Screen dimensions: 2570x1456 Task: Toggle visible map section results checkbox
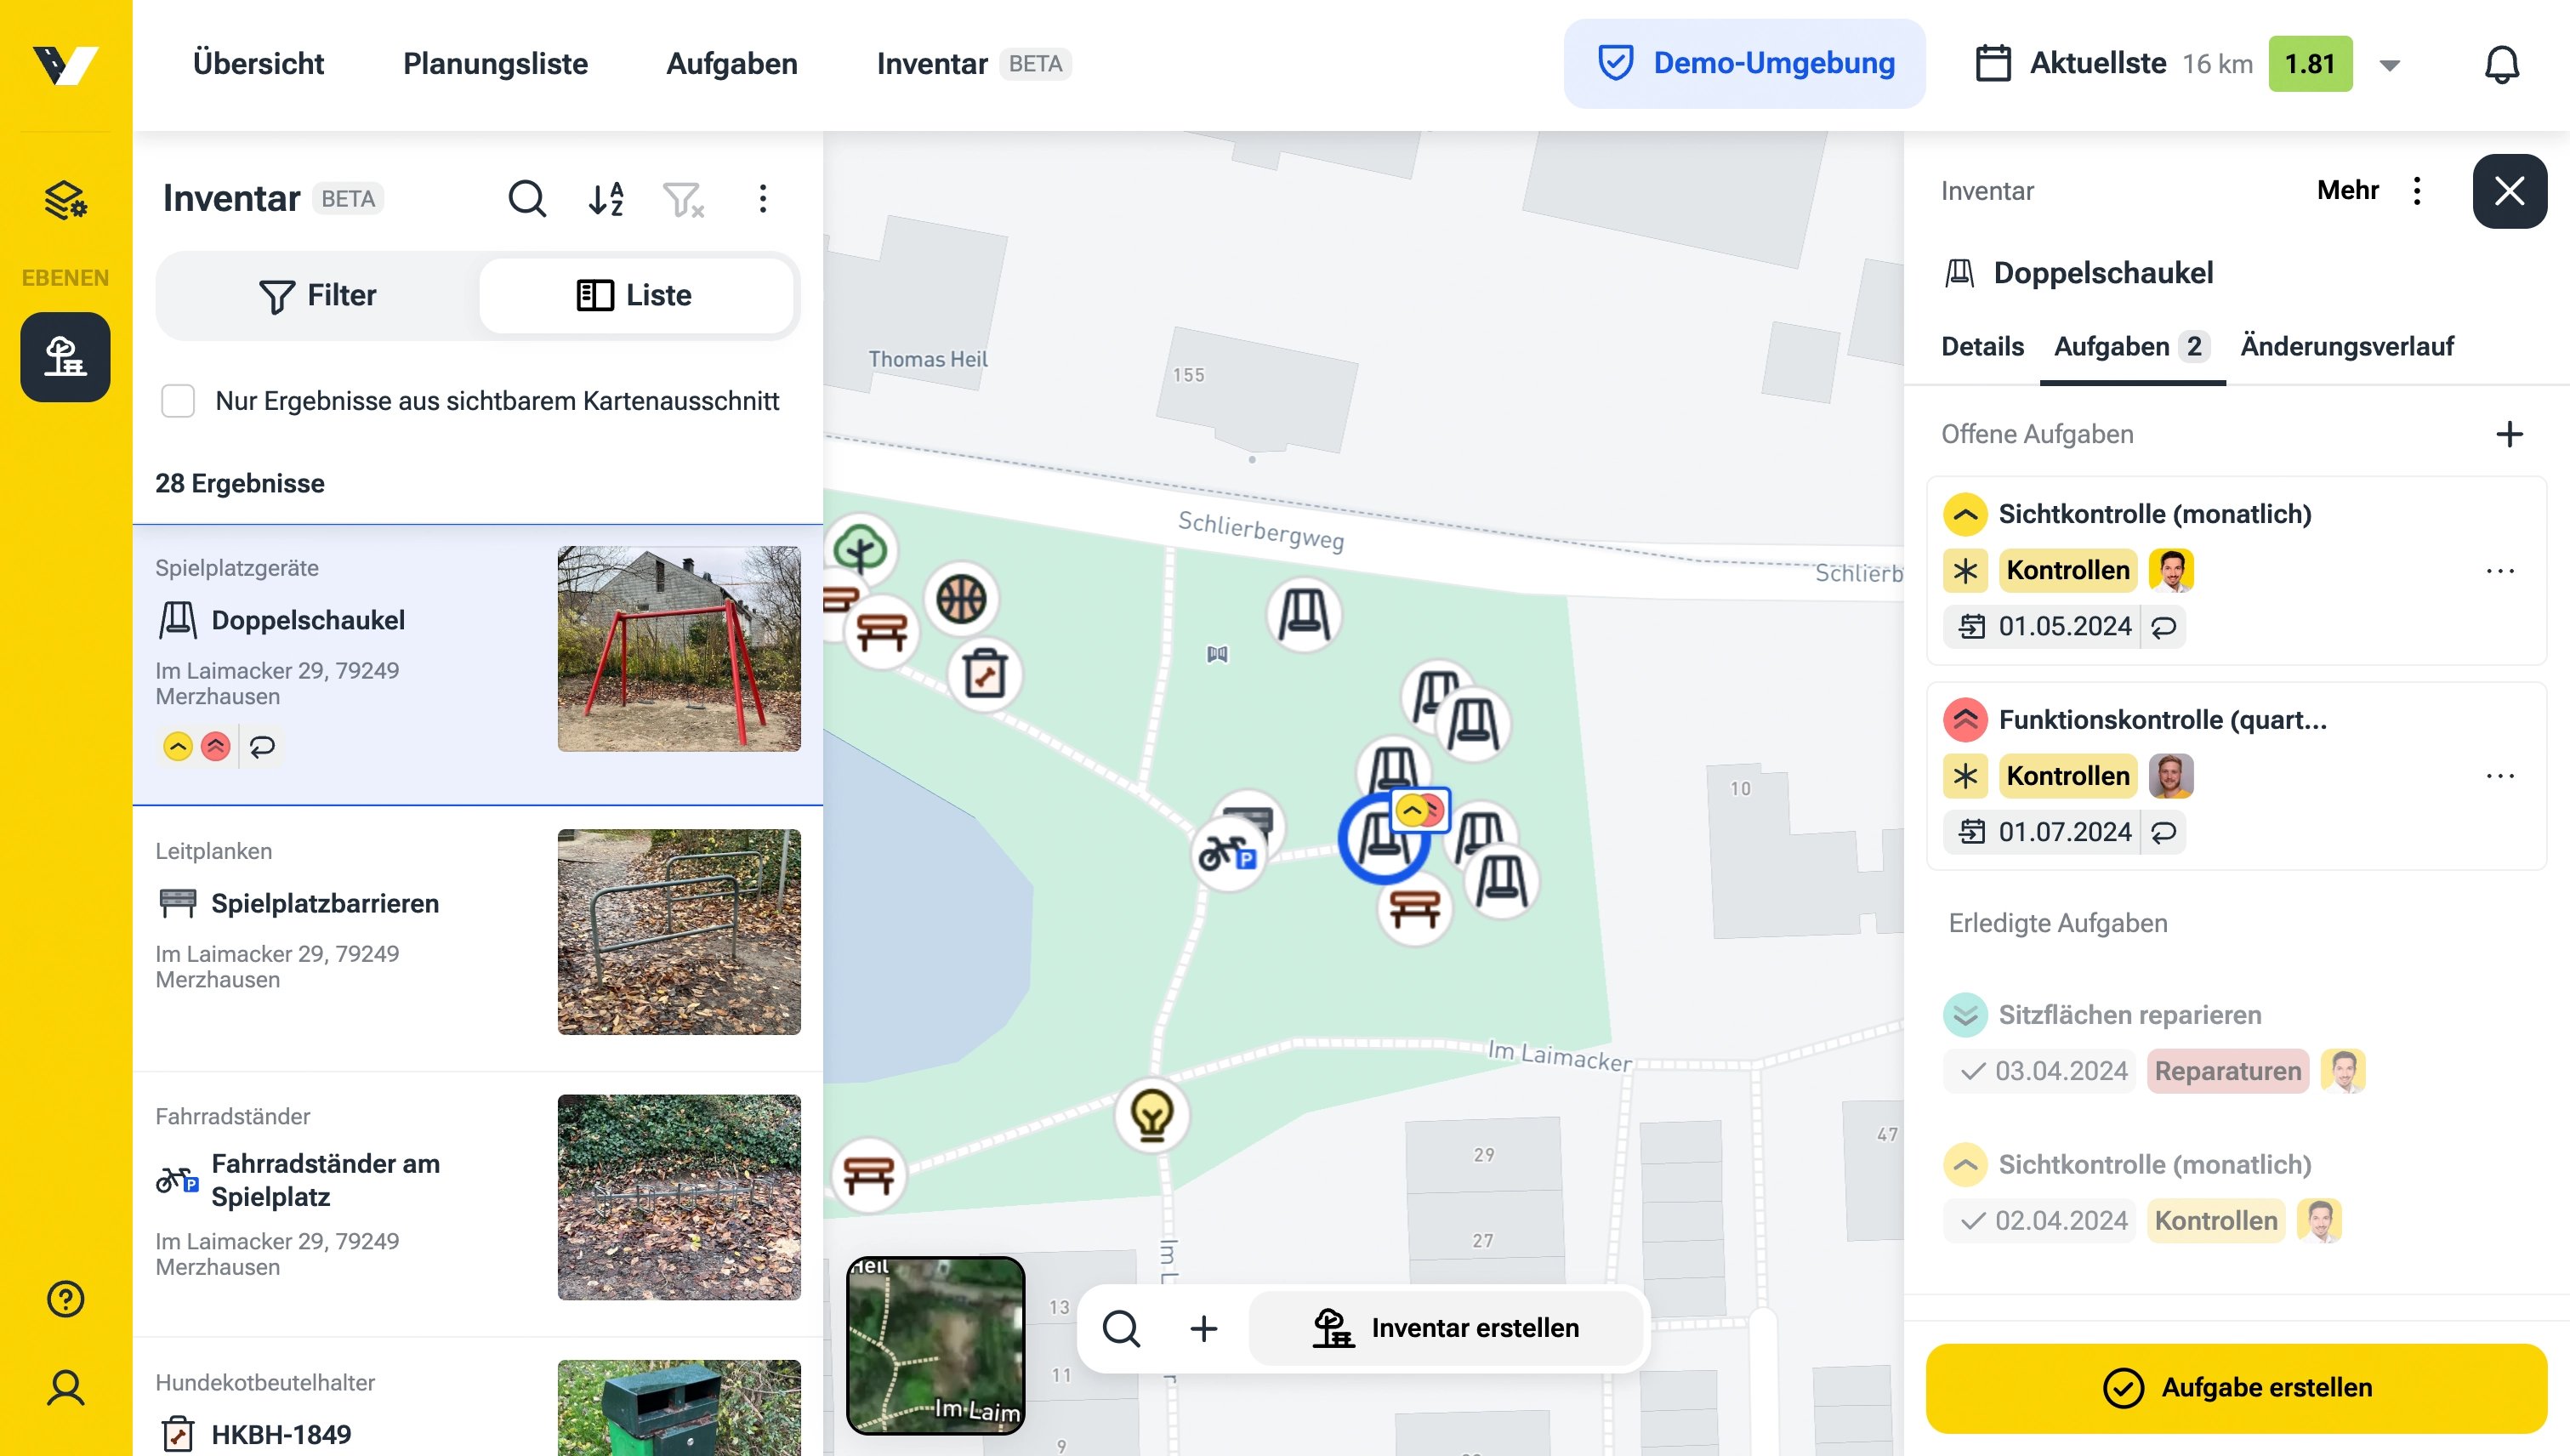178,401
